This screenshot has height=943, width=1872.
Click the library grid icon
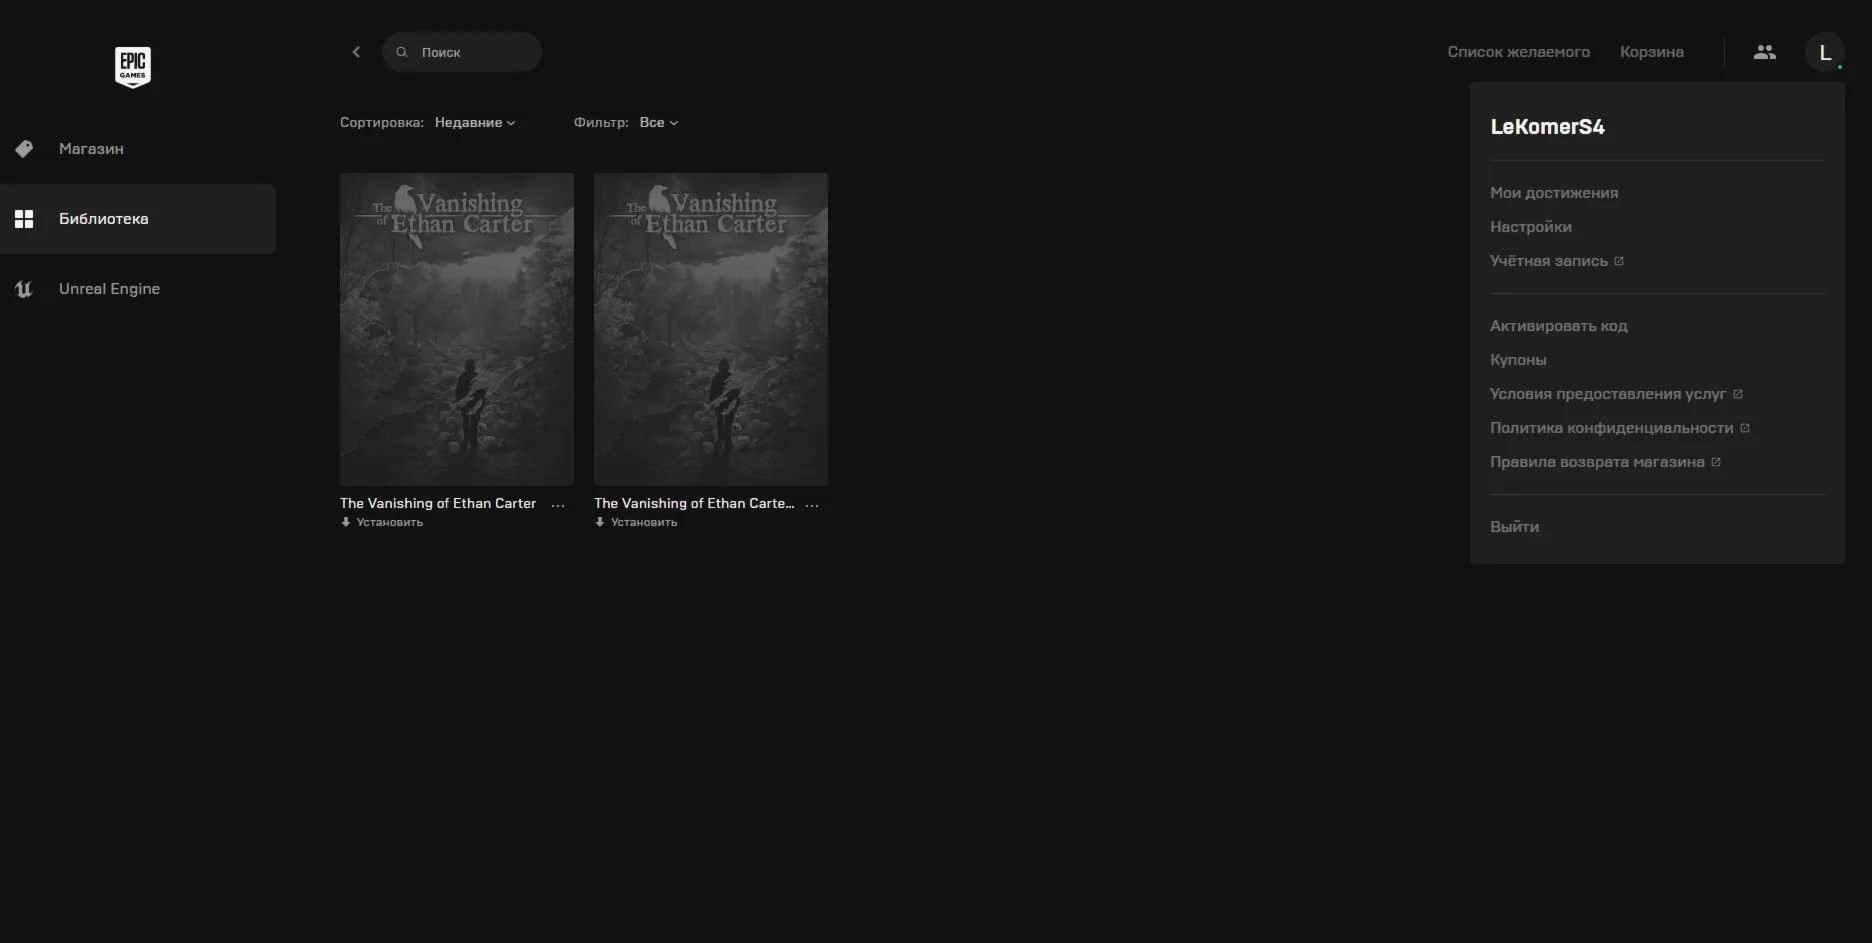[24, 219]
